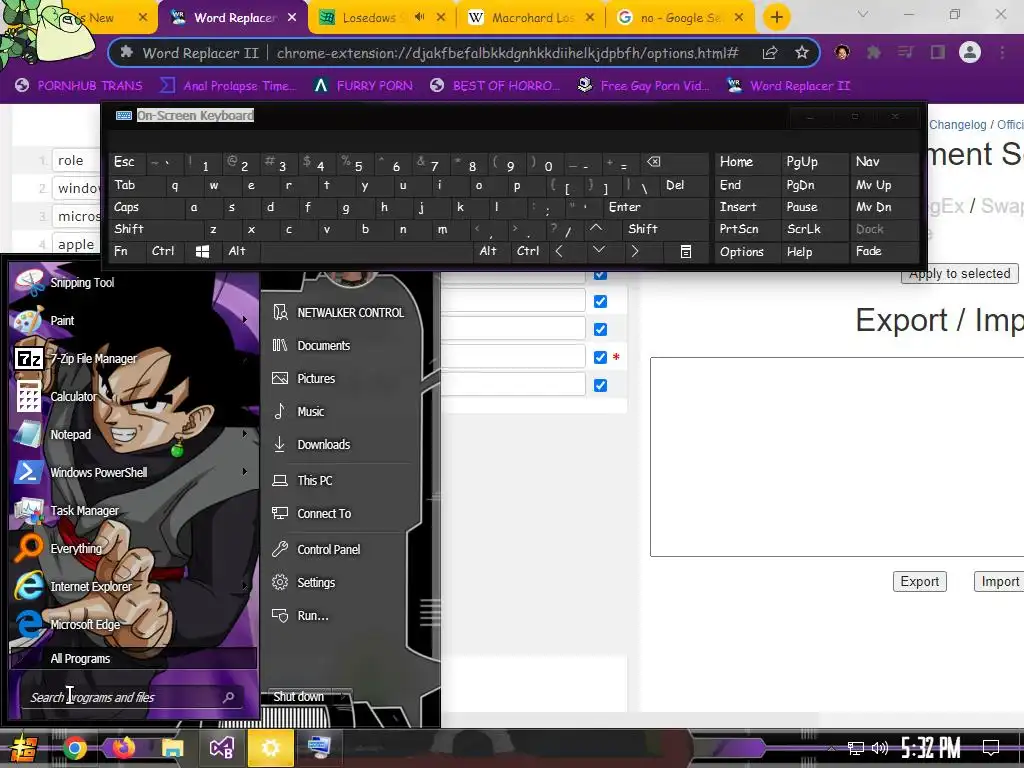Open the notification center icon

pyautogui.click(x=991, y=748)
